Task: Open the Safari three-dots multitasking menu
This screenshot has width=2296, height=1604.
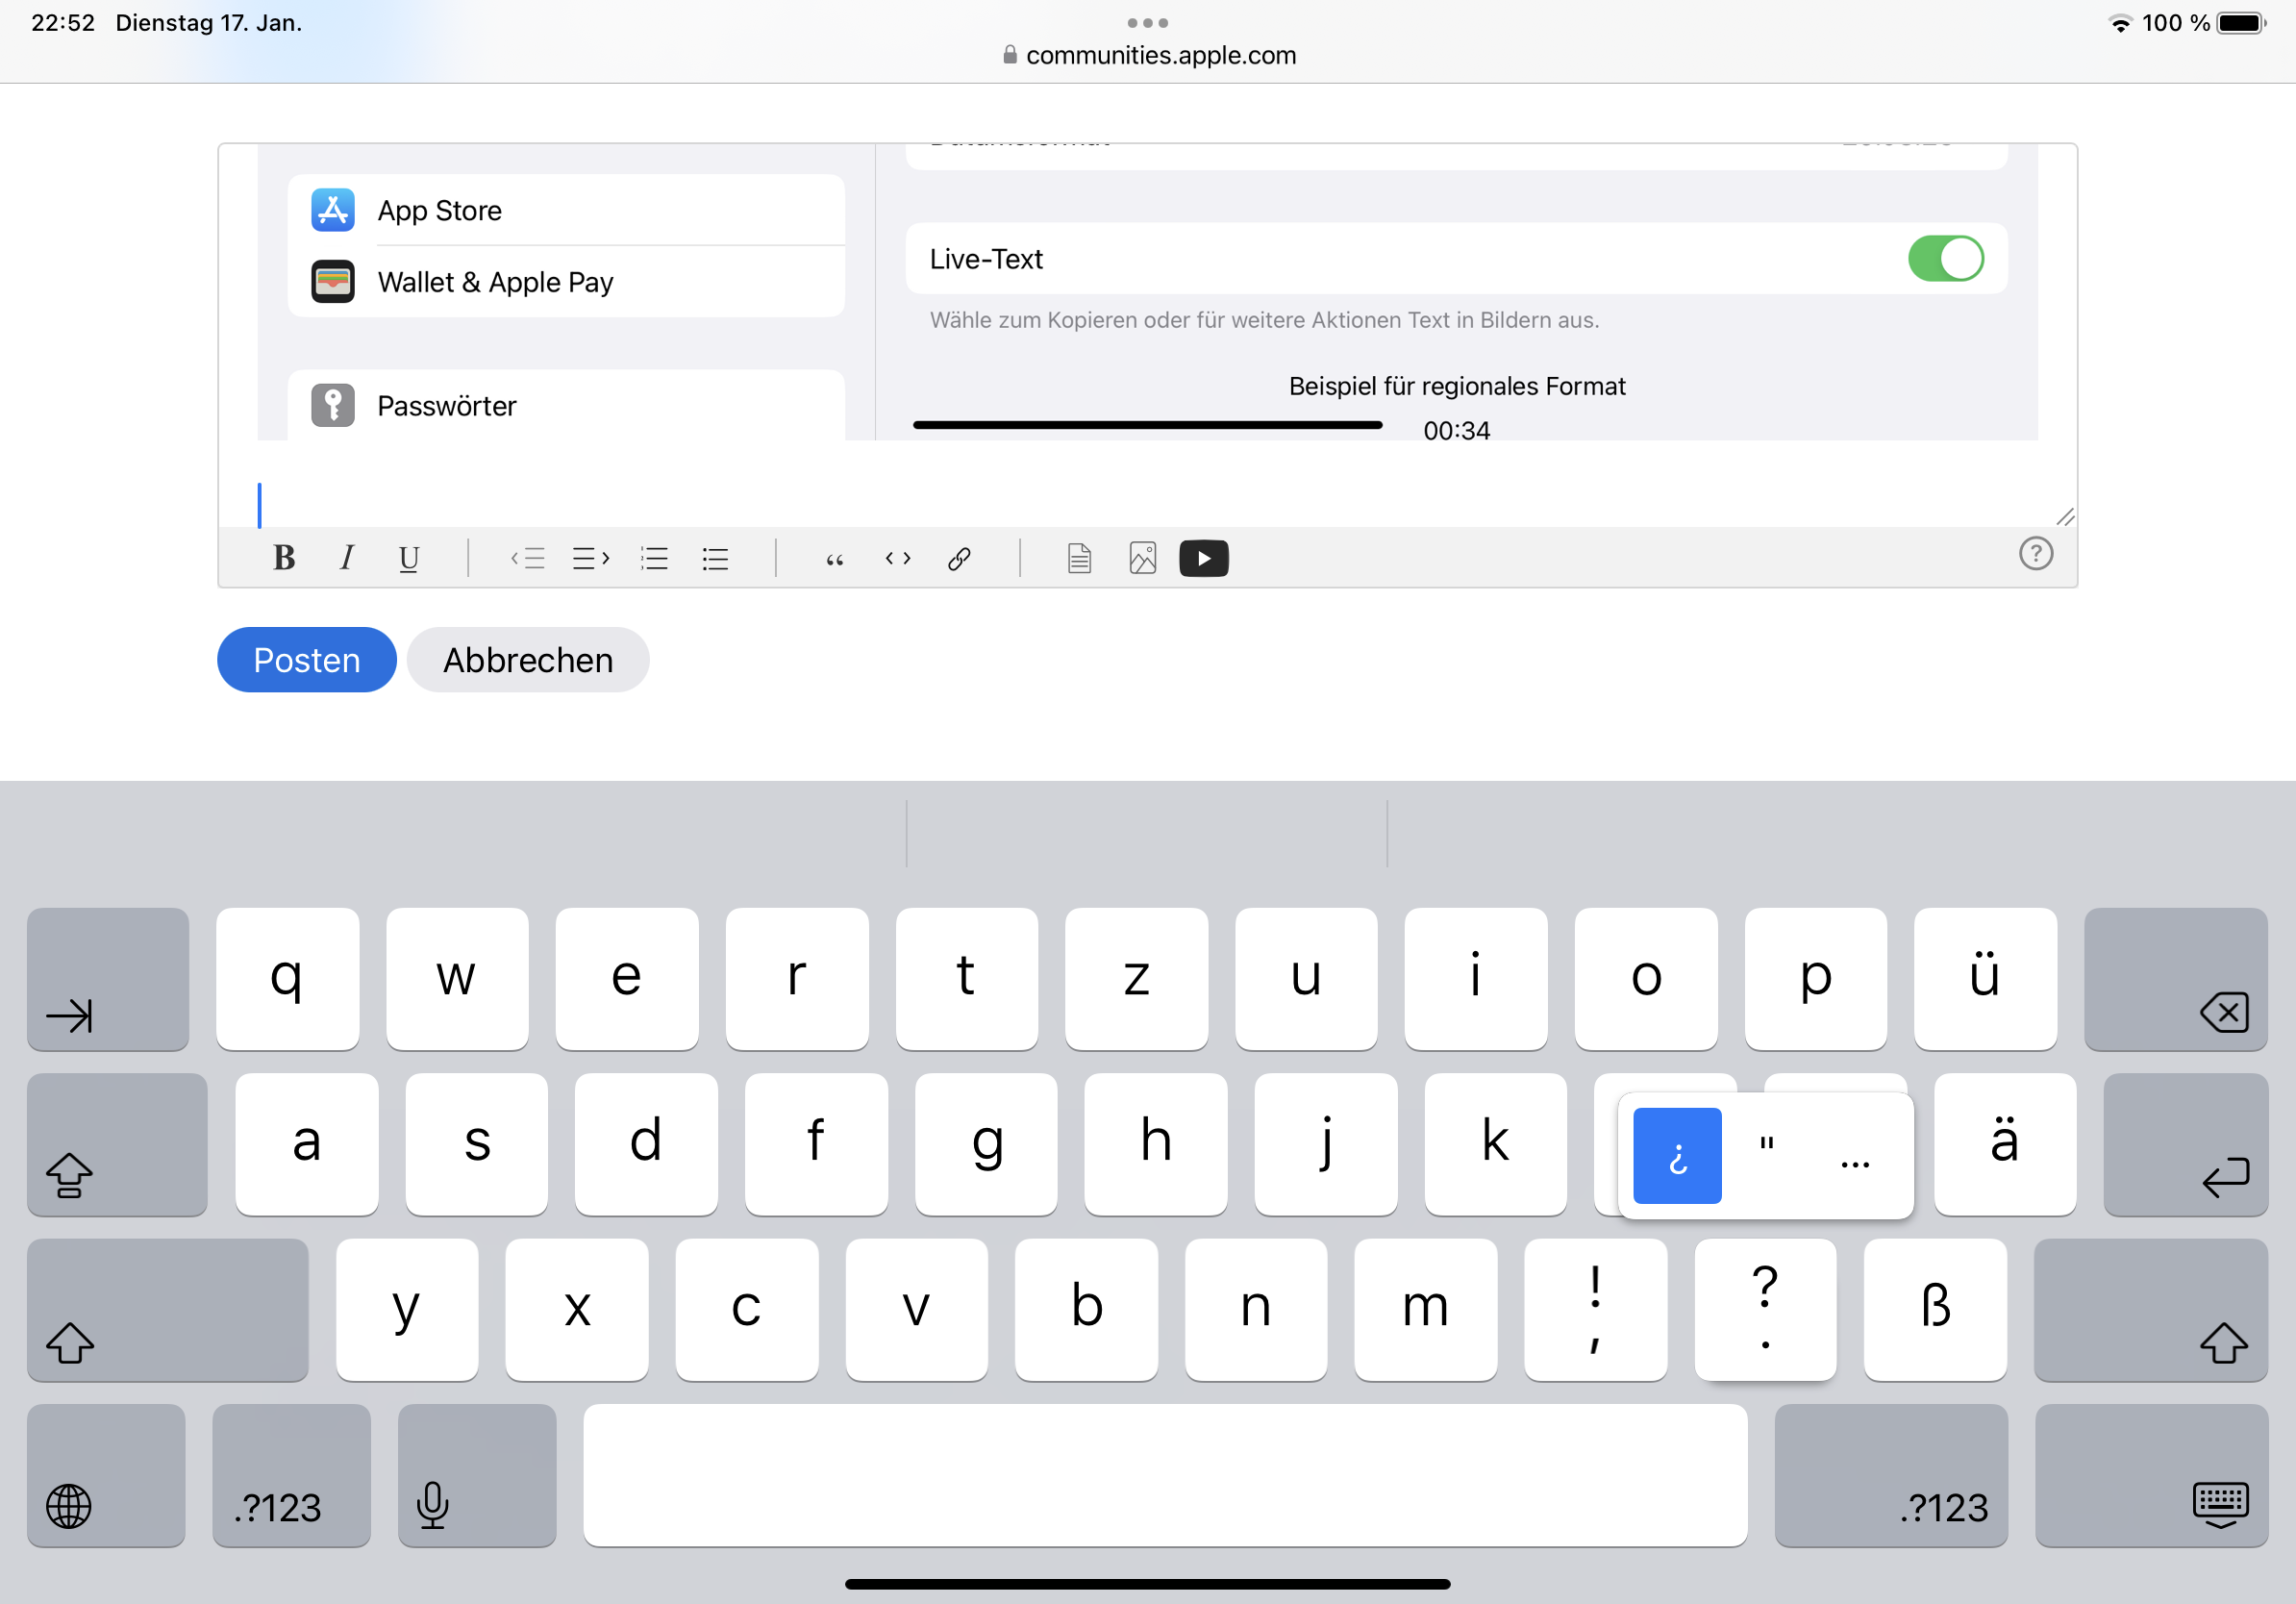Action: [x=1147, y=22]
